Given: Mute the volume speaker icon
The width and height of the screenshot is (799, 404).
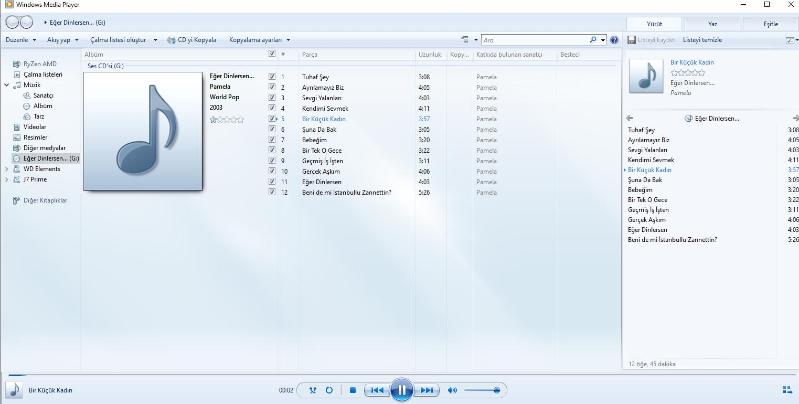Looking at the screenshot, I should click(x=452, y=390).
